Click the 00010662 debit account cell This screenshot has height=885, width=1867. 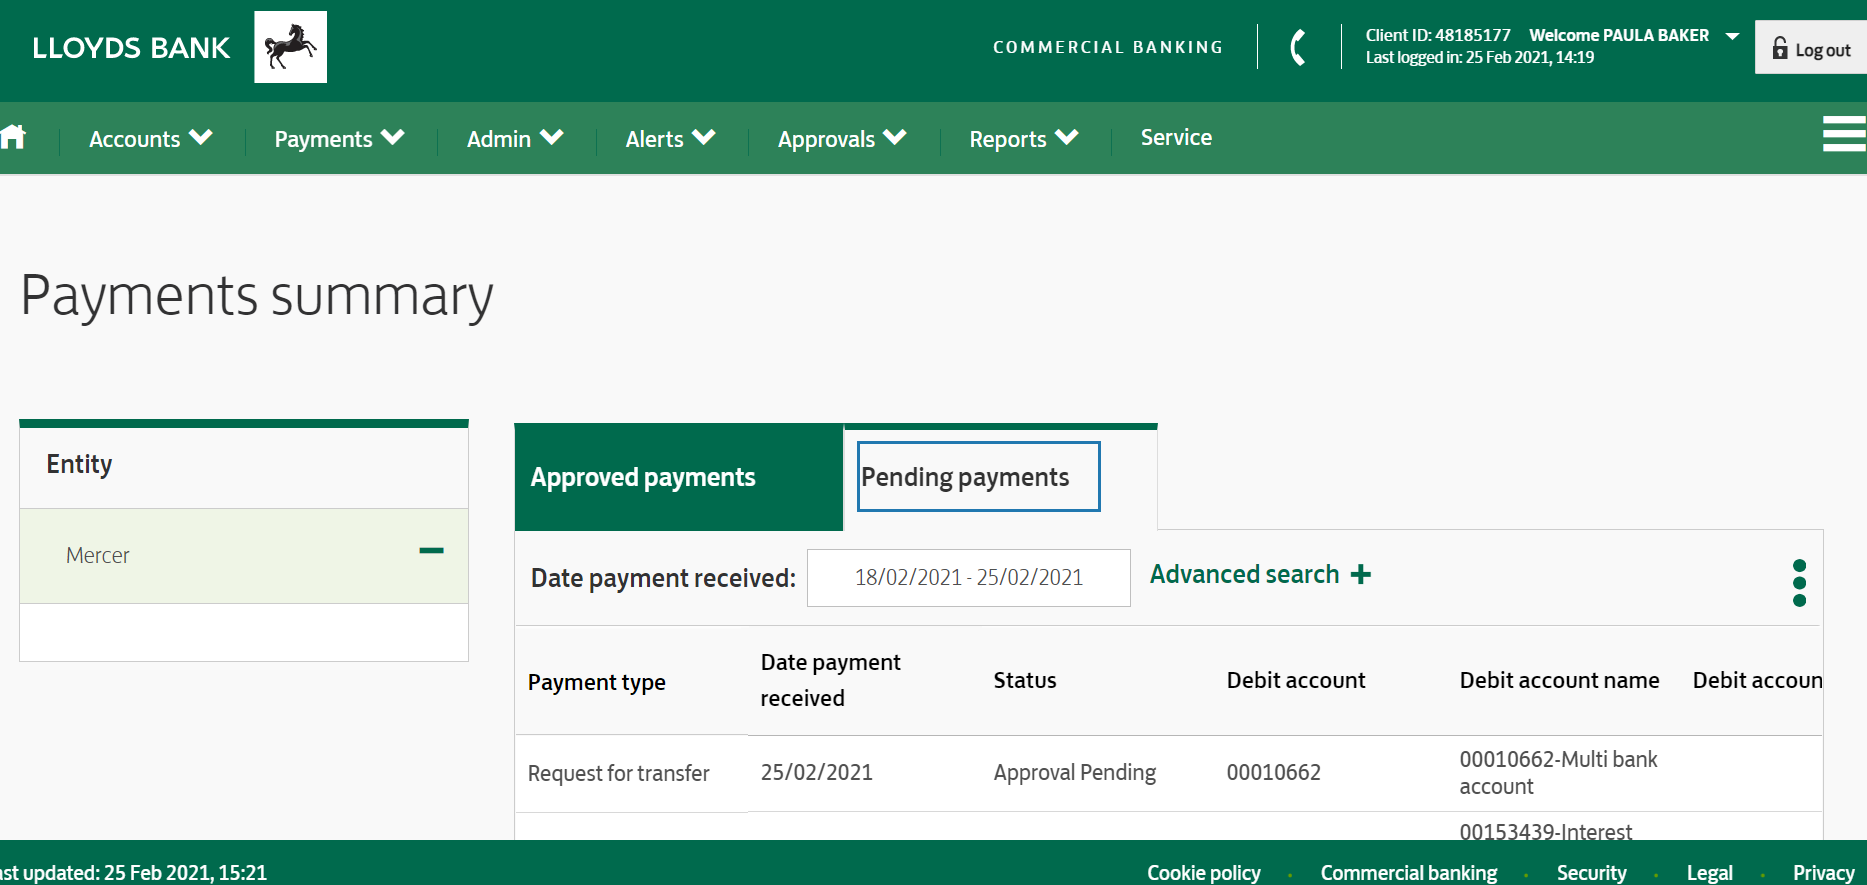[x=1274, y=772]
